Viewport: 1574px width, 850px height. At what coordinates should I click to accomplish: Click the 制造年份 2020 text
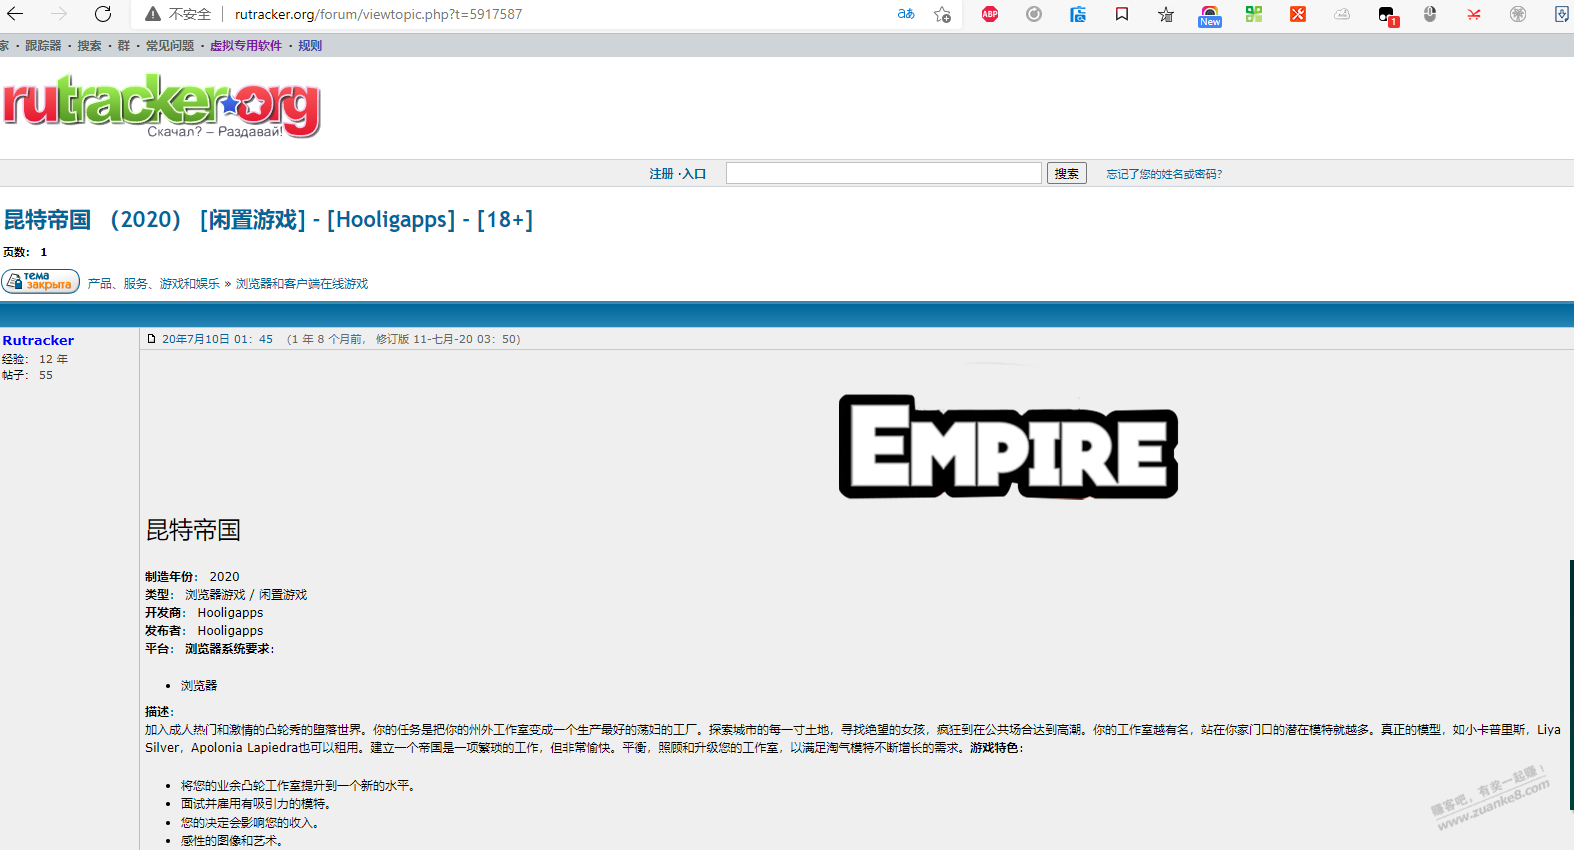[x=192, y=577]
